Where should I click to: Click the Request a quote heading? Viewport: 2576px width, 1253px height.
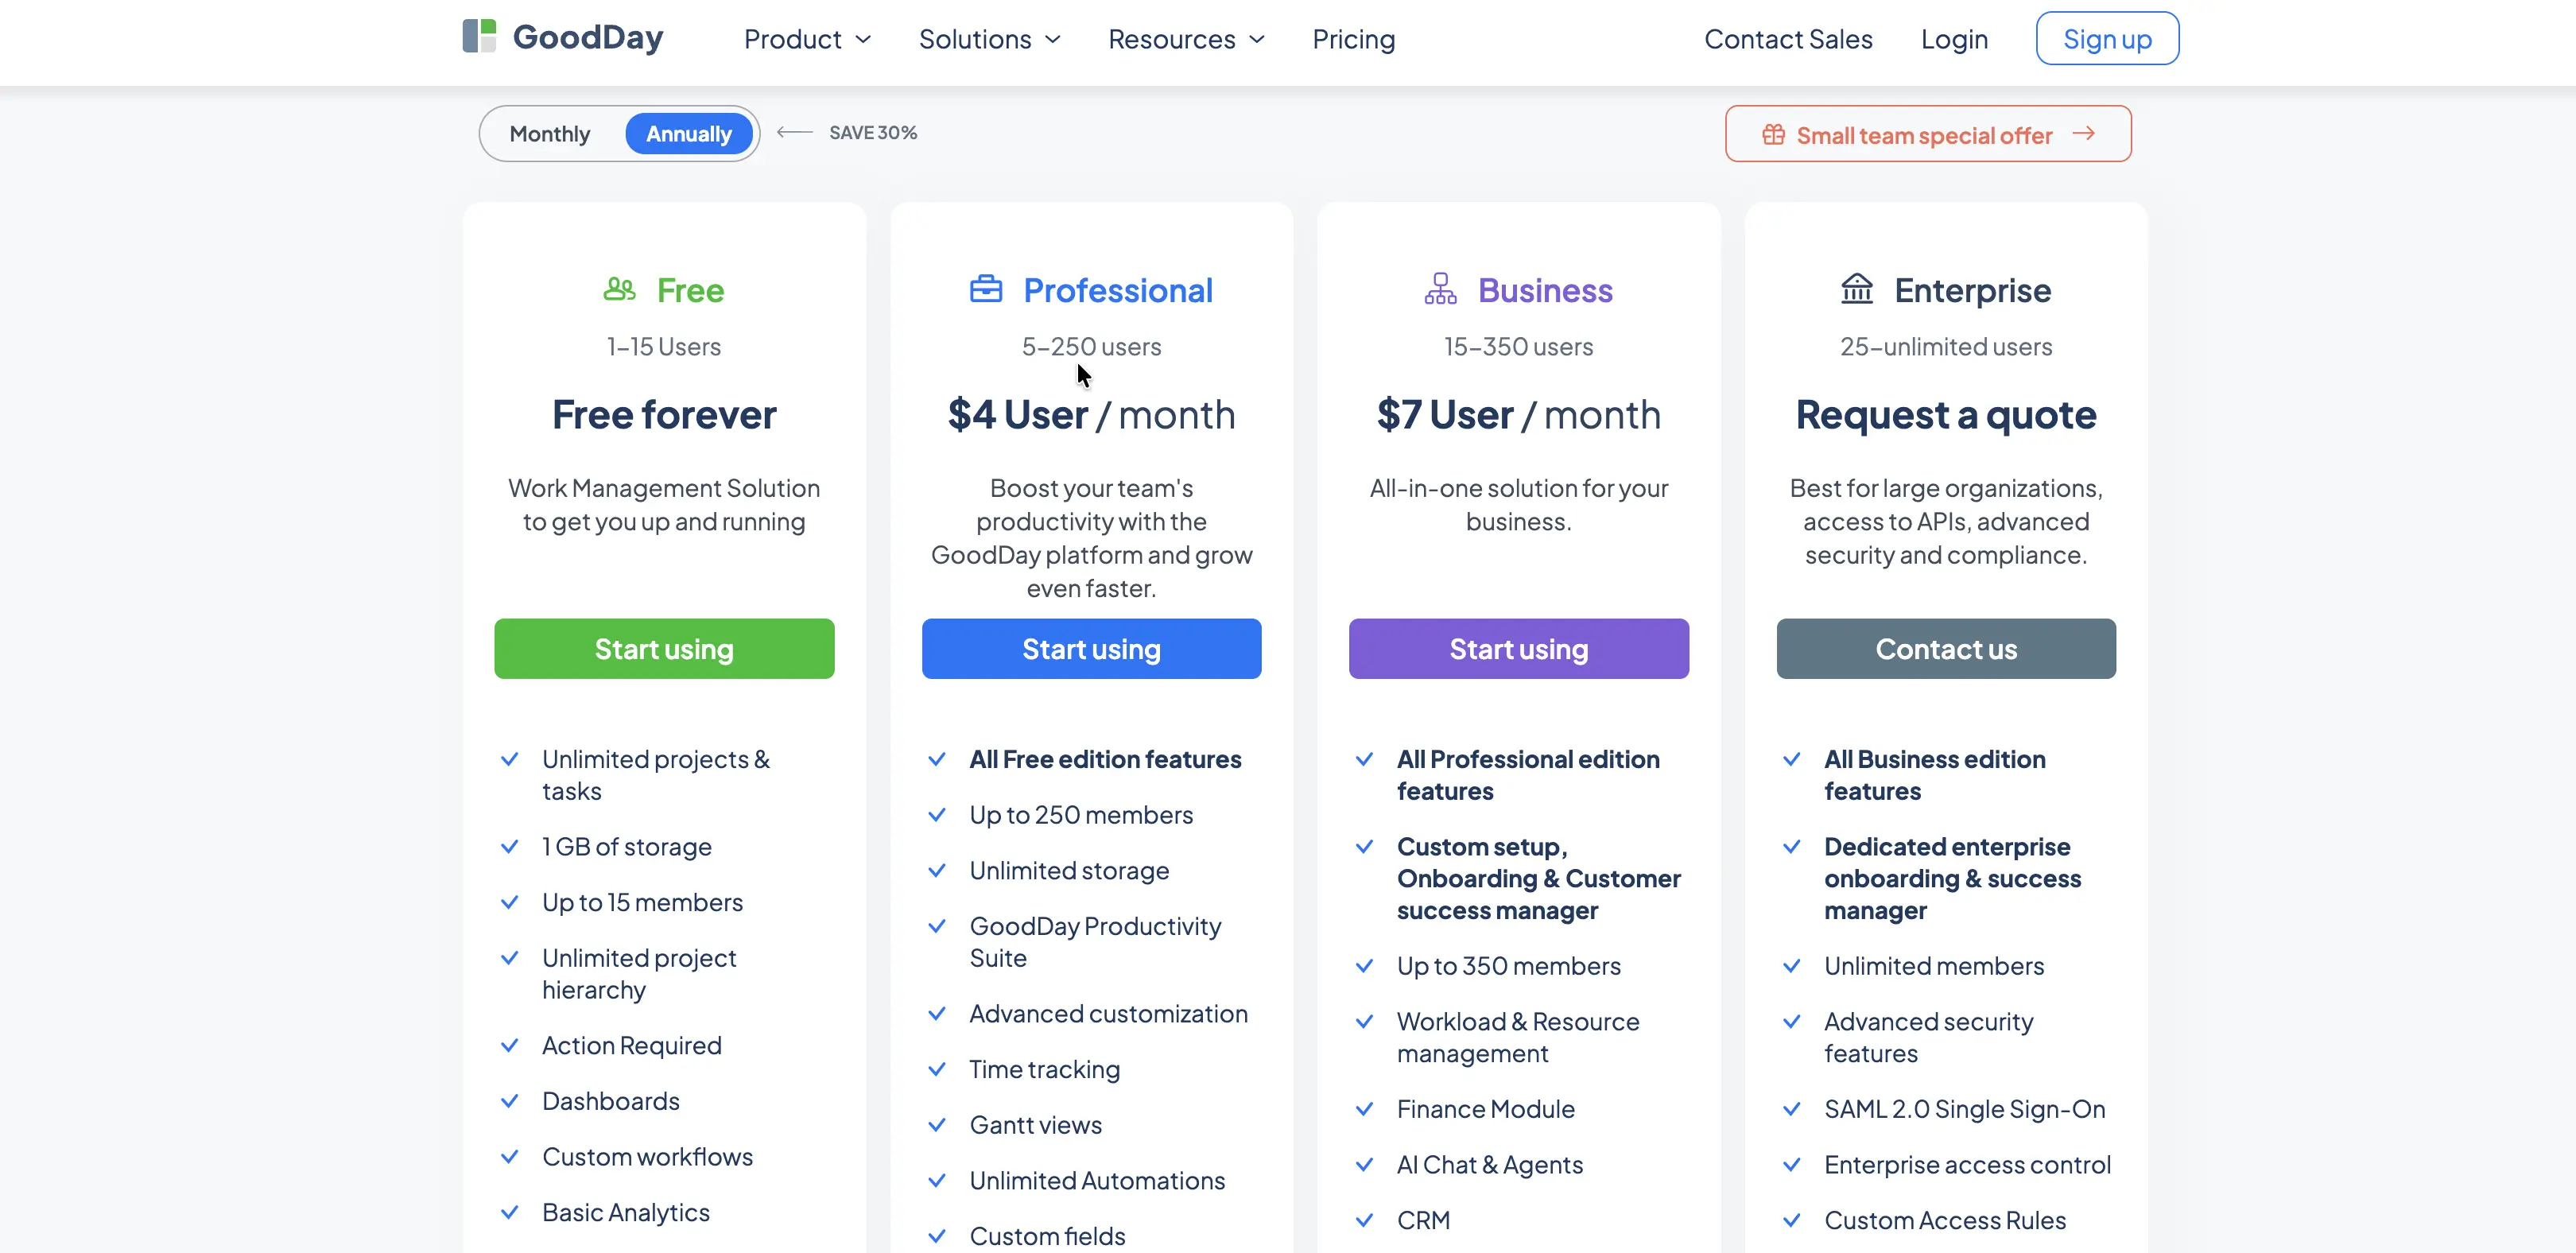pyautogui.click(x=1946, y=414)
